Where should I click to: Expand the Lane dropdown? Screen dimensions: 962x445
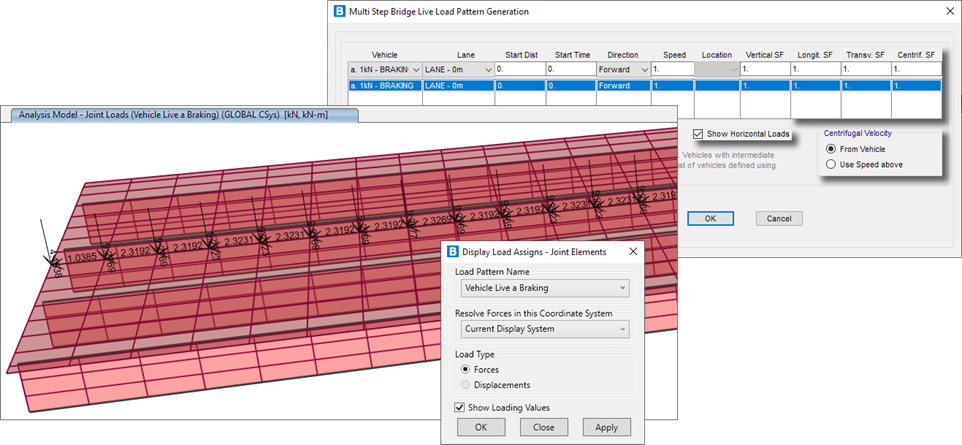tap(457, 70)
